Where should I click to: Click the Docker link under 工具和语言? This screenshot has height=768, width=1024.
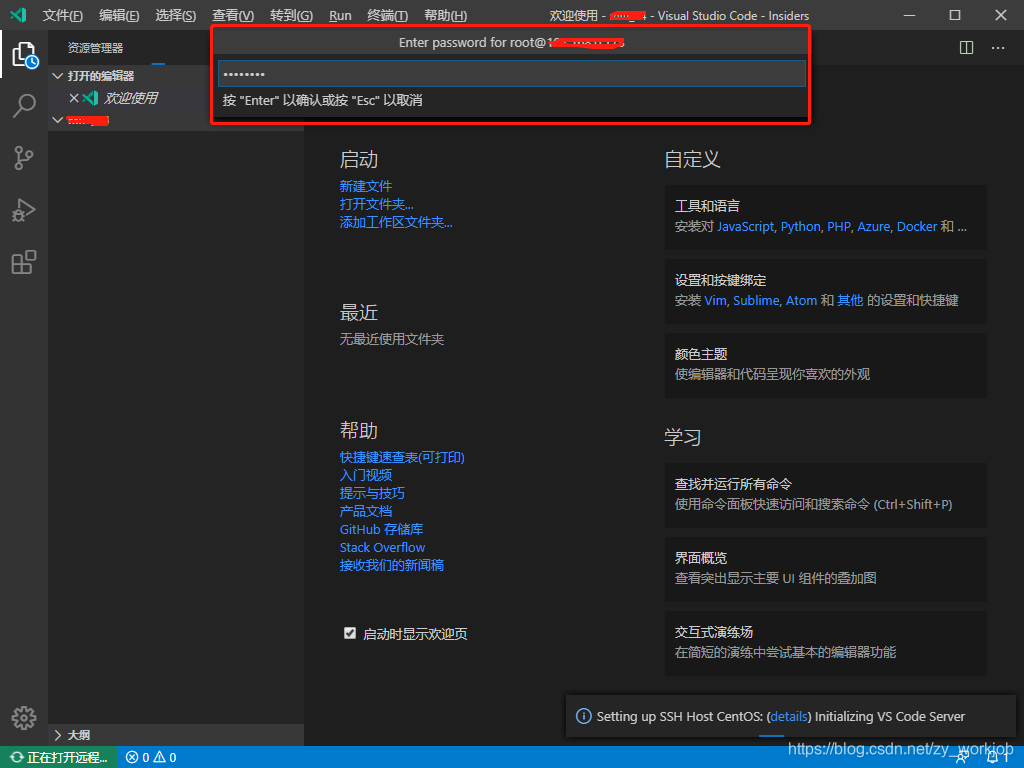[917, 227]
